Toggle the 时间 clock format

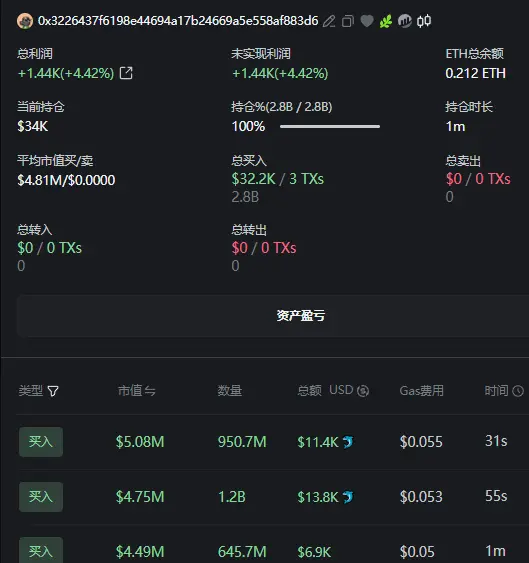pos(518,391)
